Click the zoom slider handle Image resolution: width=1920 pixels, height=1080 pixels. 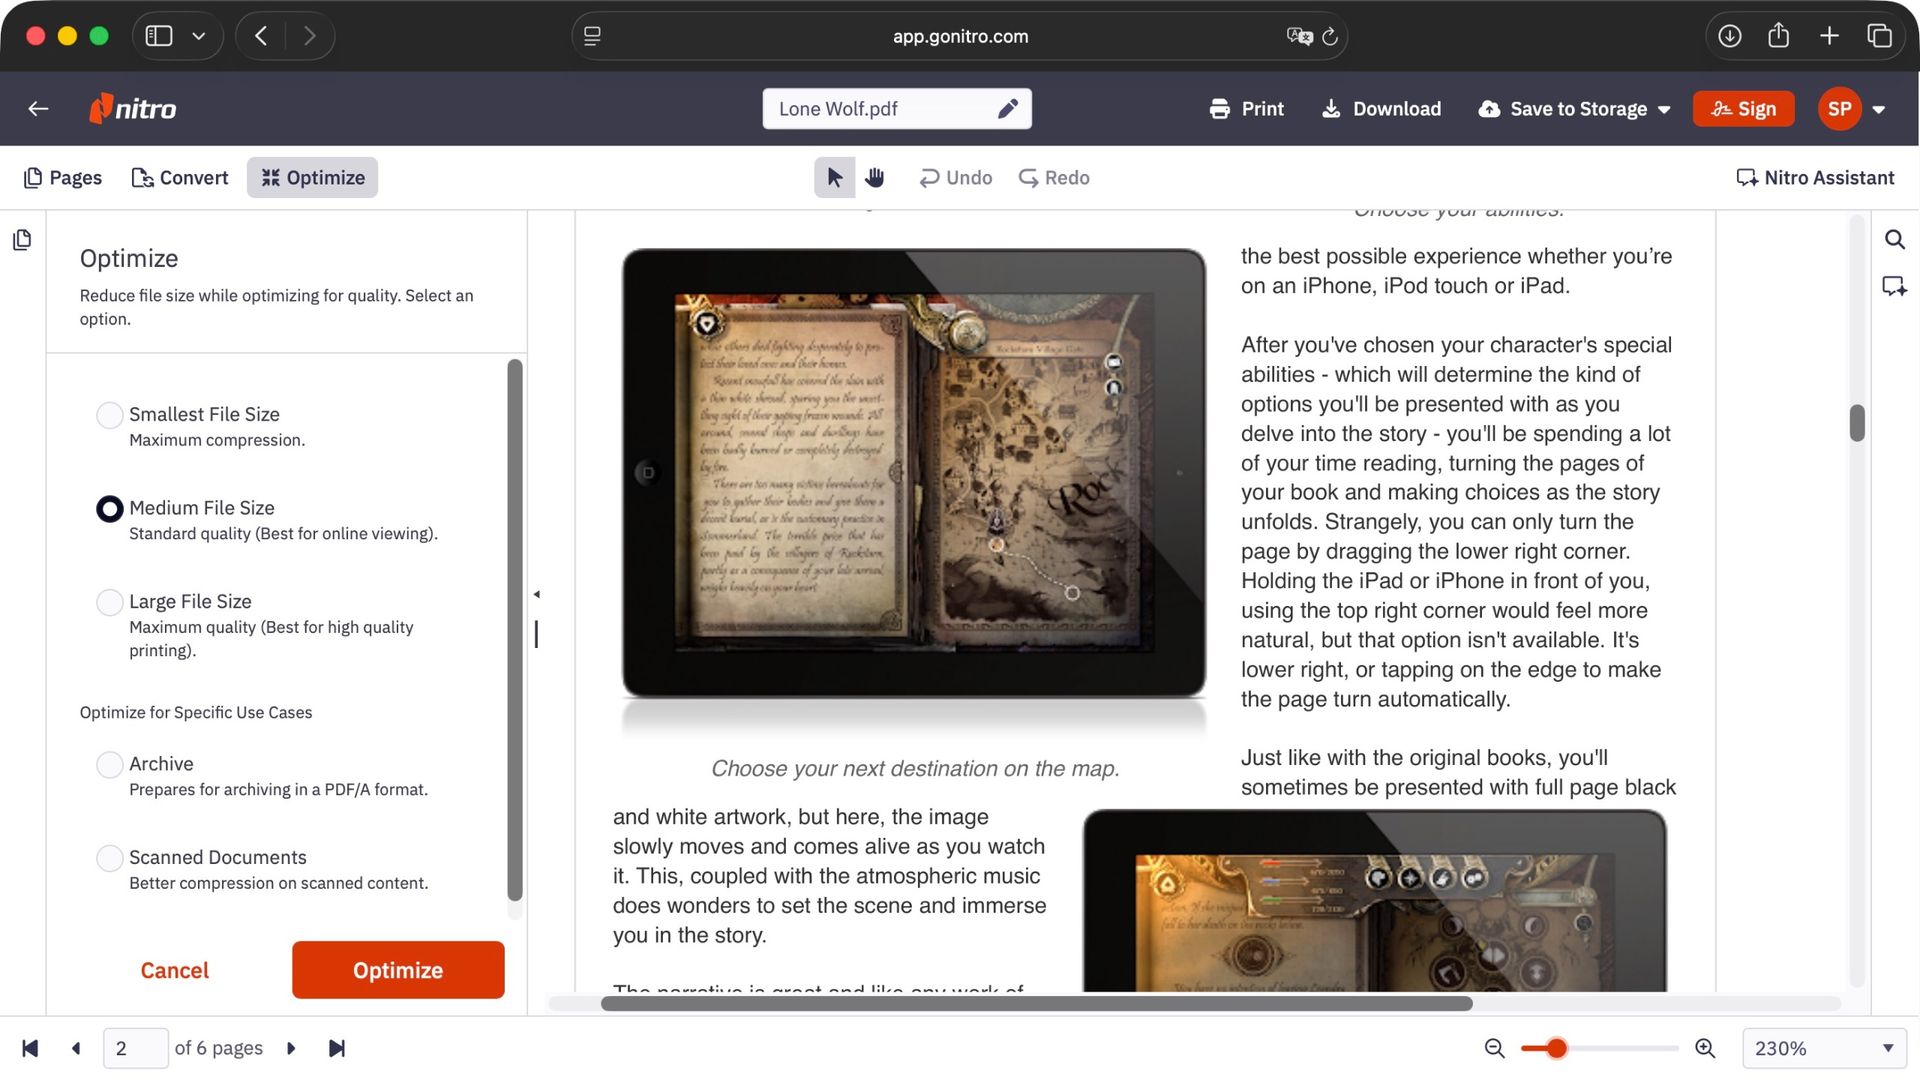[x=1556, y=1048]
